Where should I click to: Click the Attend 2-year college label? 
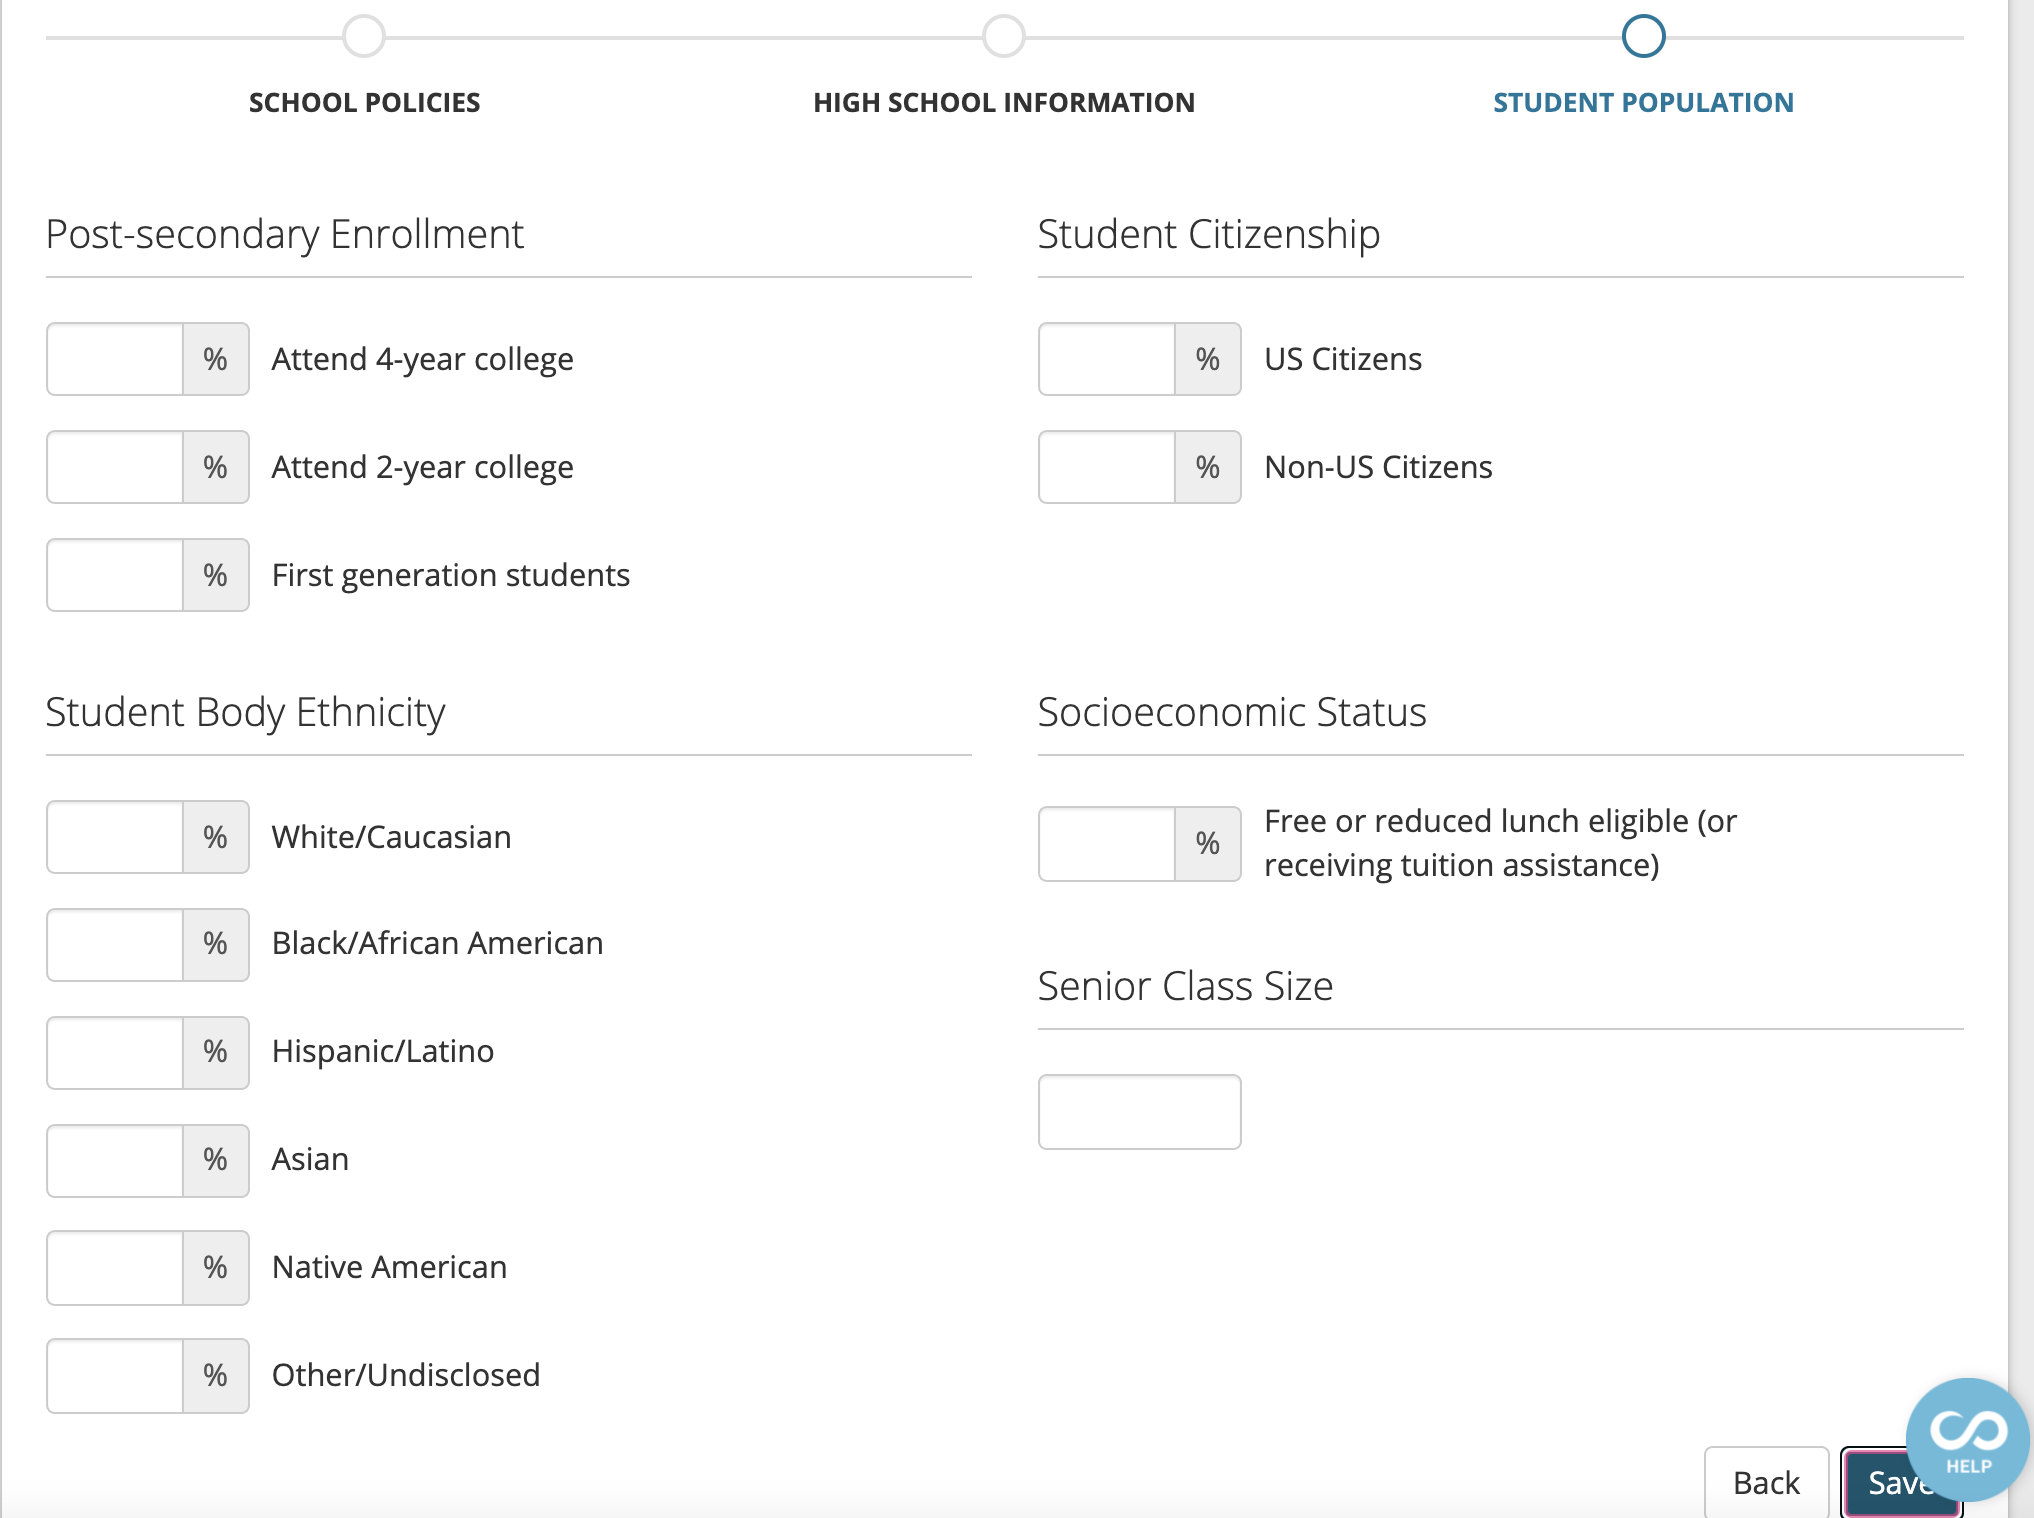423,467
